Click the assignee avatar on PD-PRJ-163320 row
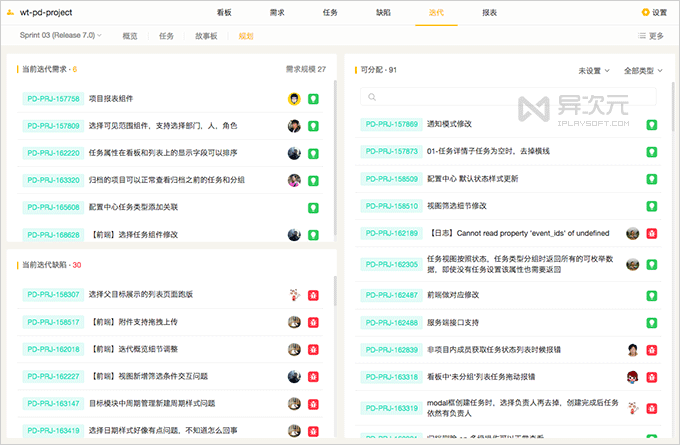Image resolution: width=680 pixels, height=445 pixels. tap(294, 180)
